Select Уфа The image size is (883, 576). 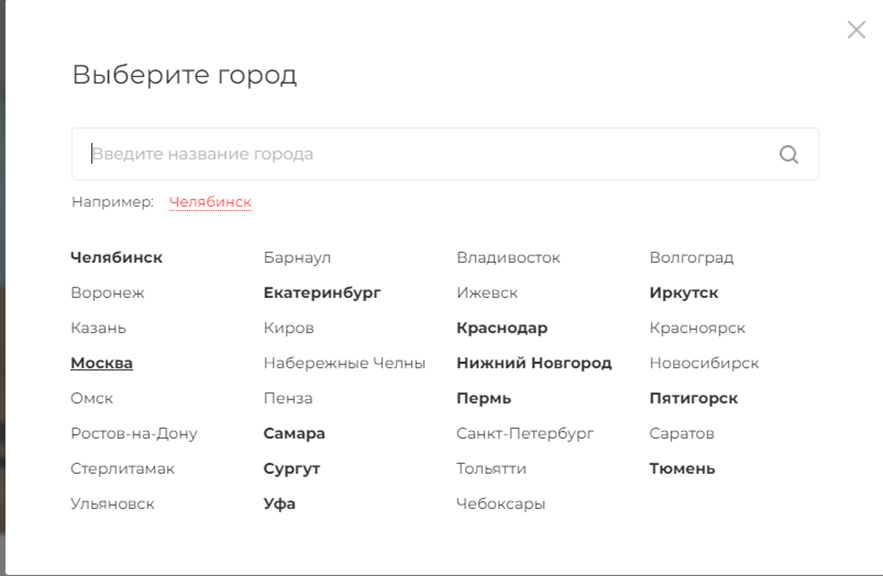coord(279,504)
